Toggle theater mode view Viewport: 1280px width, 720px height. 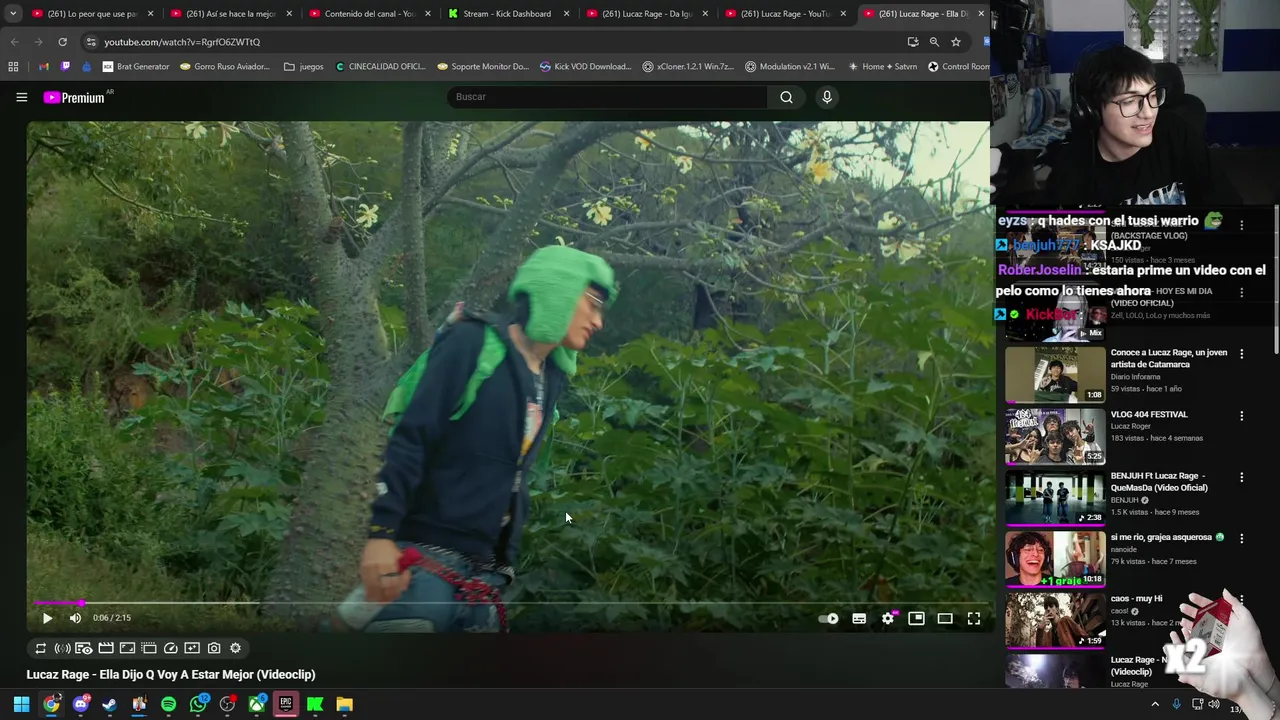click(x=945, y=619)
